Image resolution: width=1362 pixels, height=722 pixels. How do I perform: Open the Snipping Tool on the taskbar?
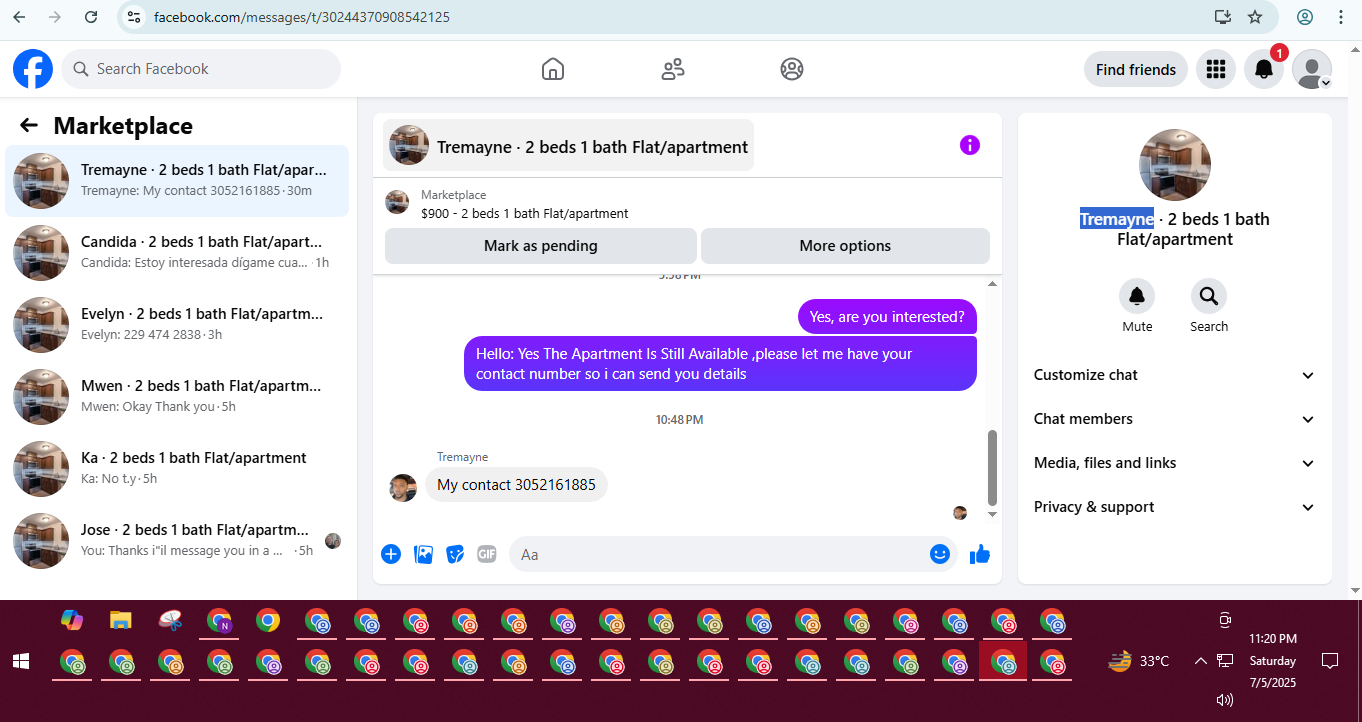coord(170,620)
